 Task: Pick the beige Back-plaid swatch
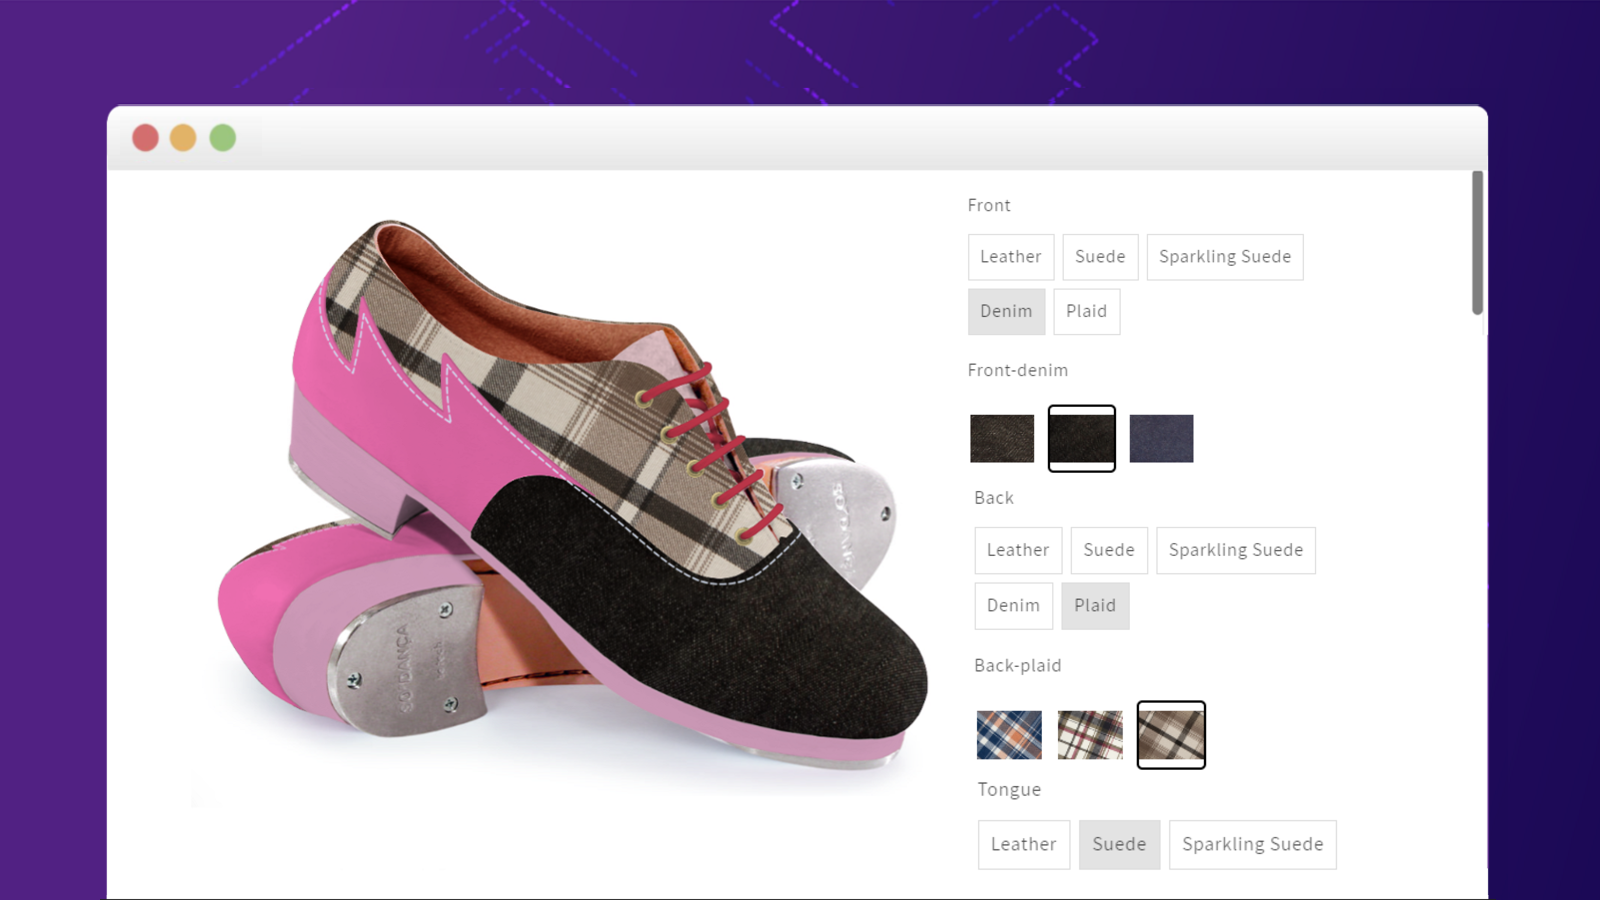coord(1171,735)
